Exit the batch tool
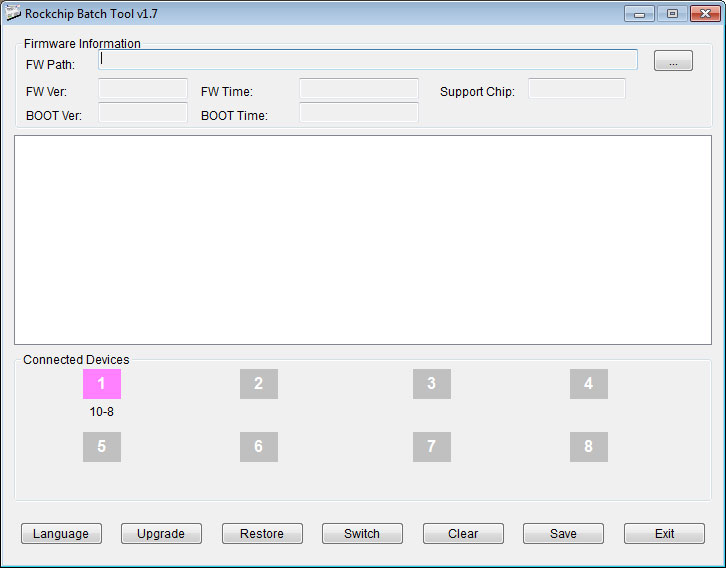This screenshot has height=568, width=726. click(664, 534)
